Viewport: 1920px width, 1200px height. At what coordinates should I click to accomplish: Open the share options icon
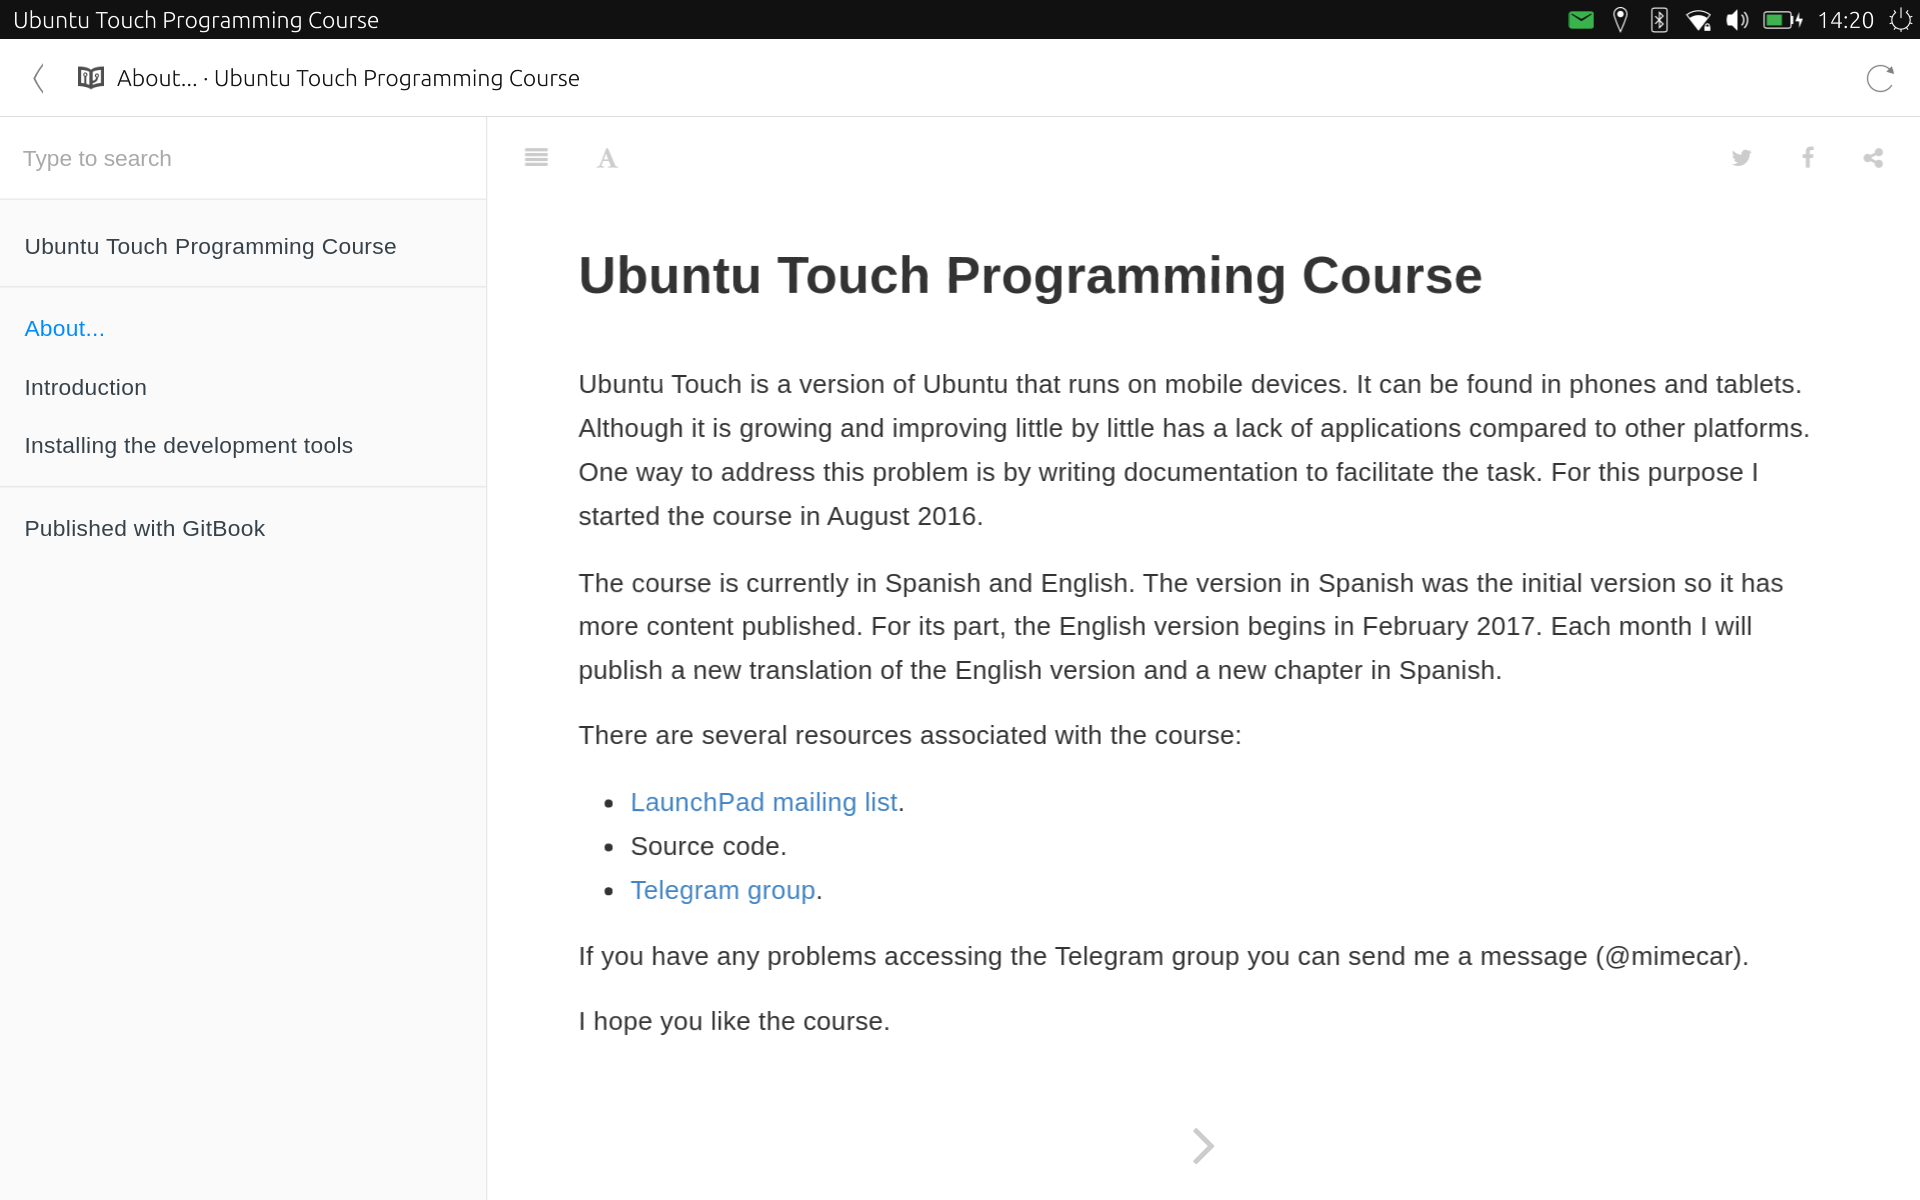pyautogui.click(x=1873, y=158)
